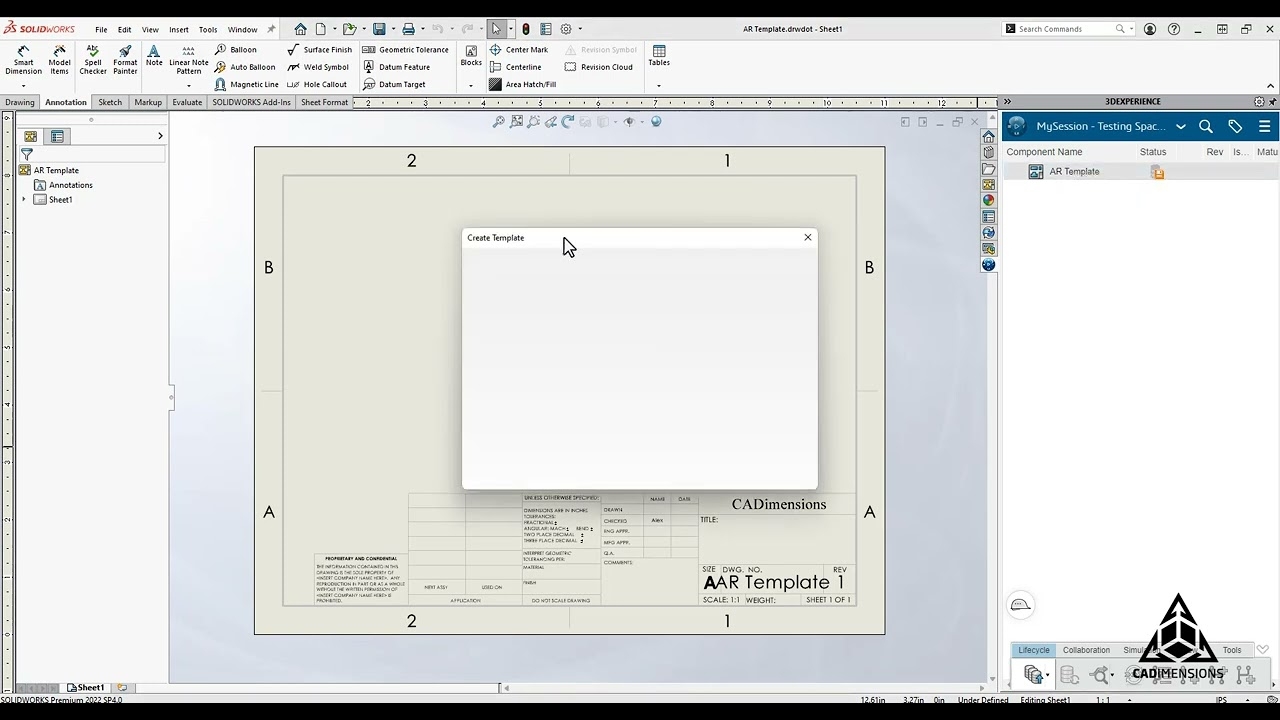Insert a Magnetic Line
Viewport: 1280px width, 720px height.
[247, 84]
